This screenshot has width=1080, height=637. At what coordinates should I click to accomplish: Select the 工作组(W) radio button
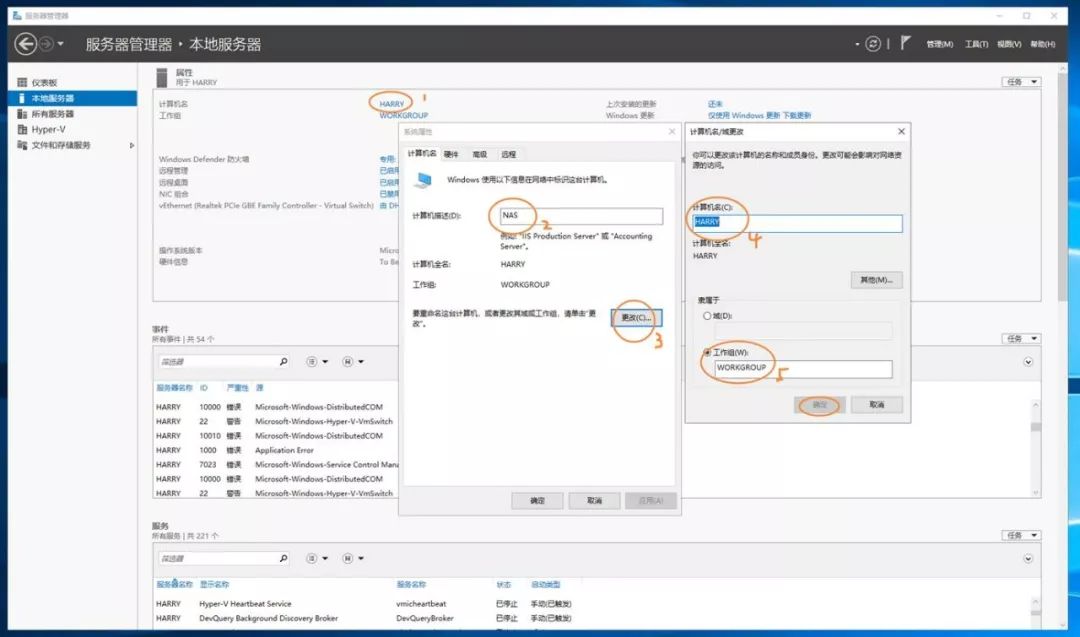tap(707, 352)
